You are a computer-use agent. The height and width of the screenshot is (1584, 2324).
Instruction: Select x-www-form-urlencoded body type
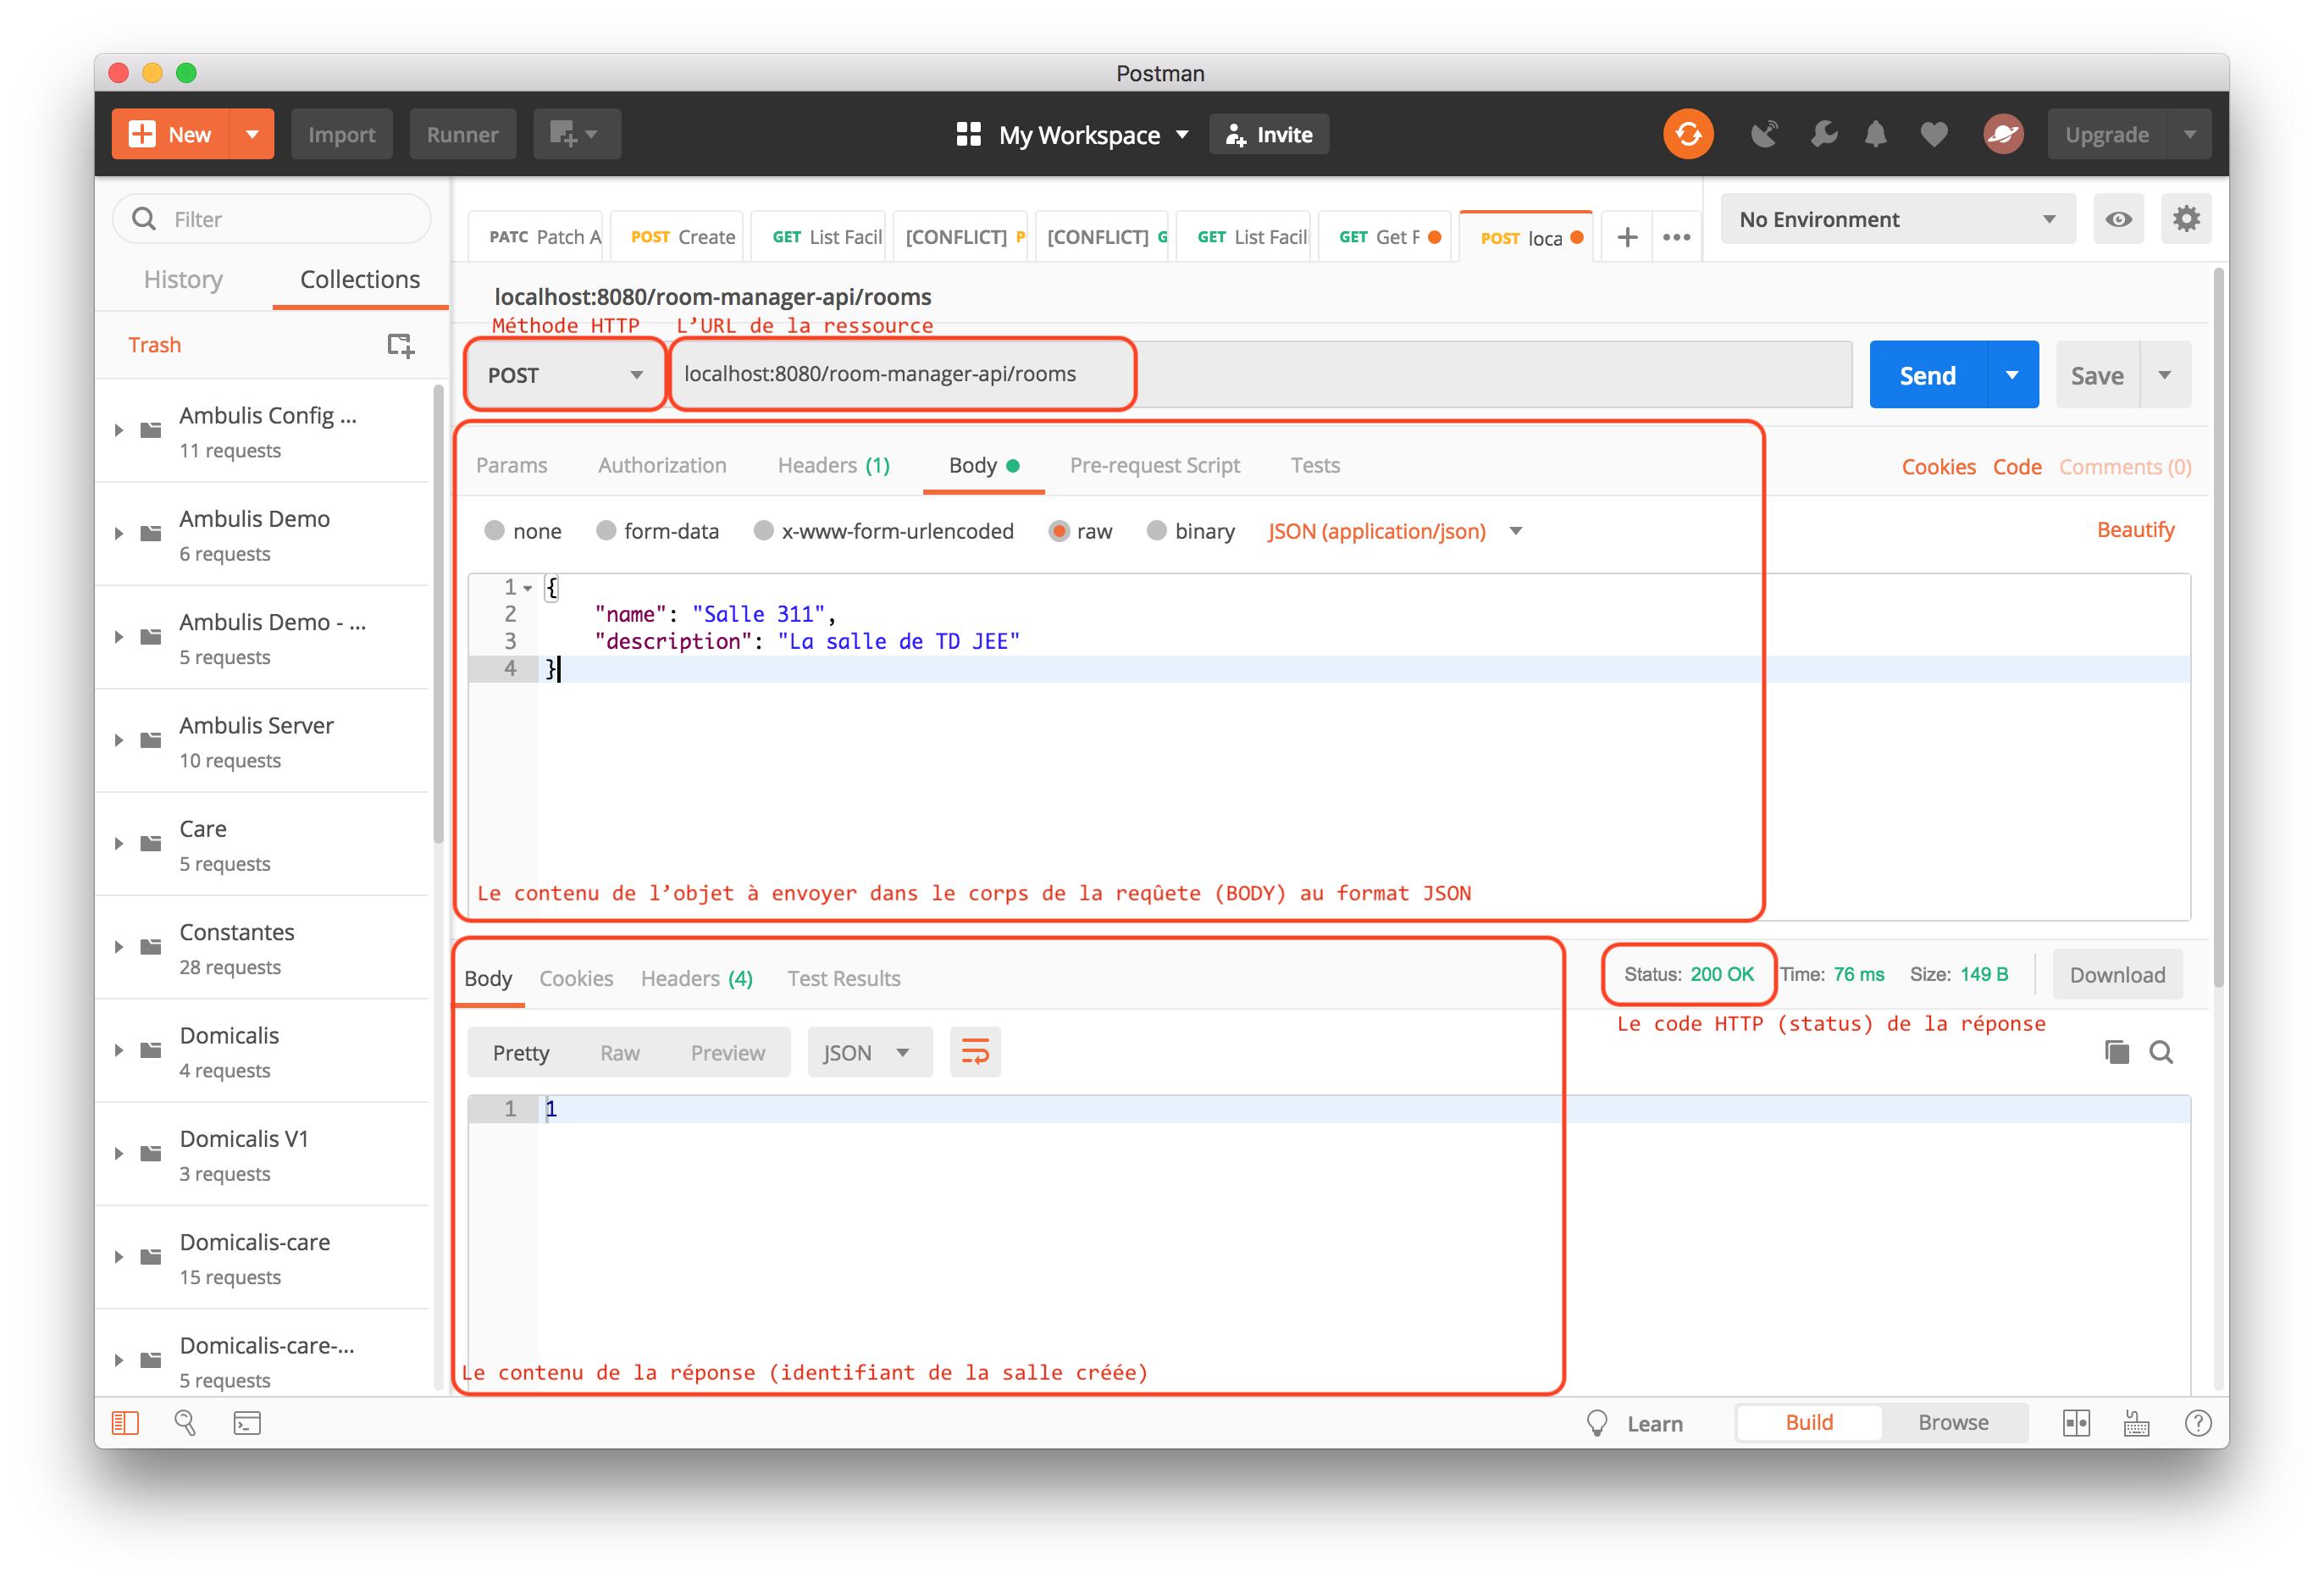pyautogui.click(x=763, y=530)
